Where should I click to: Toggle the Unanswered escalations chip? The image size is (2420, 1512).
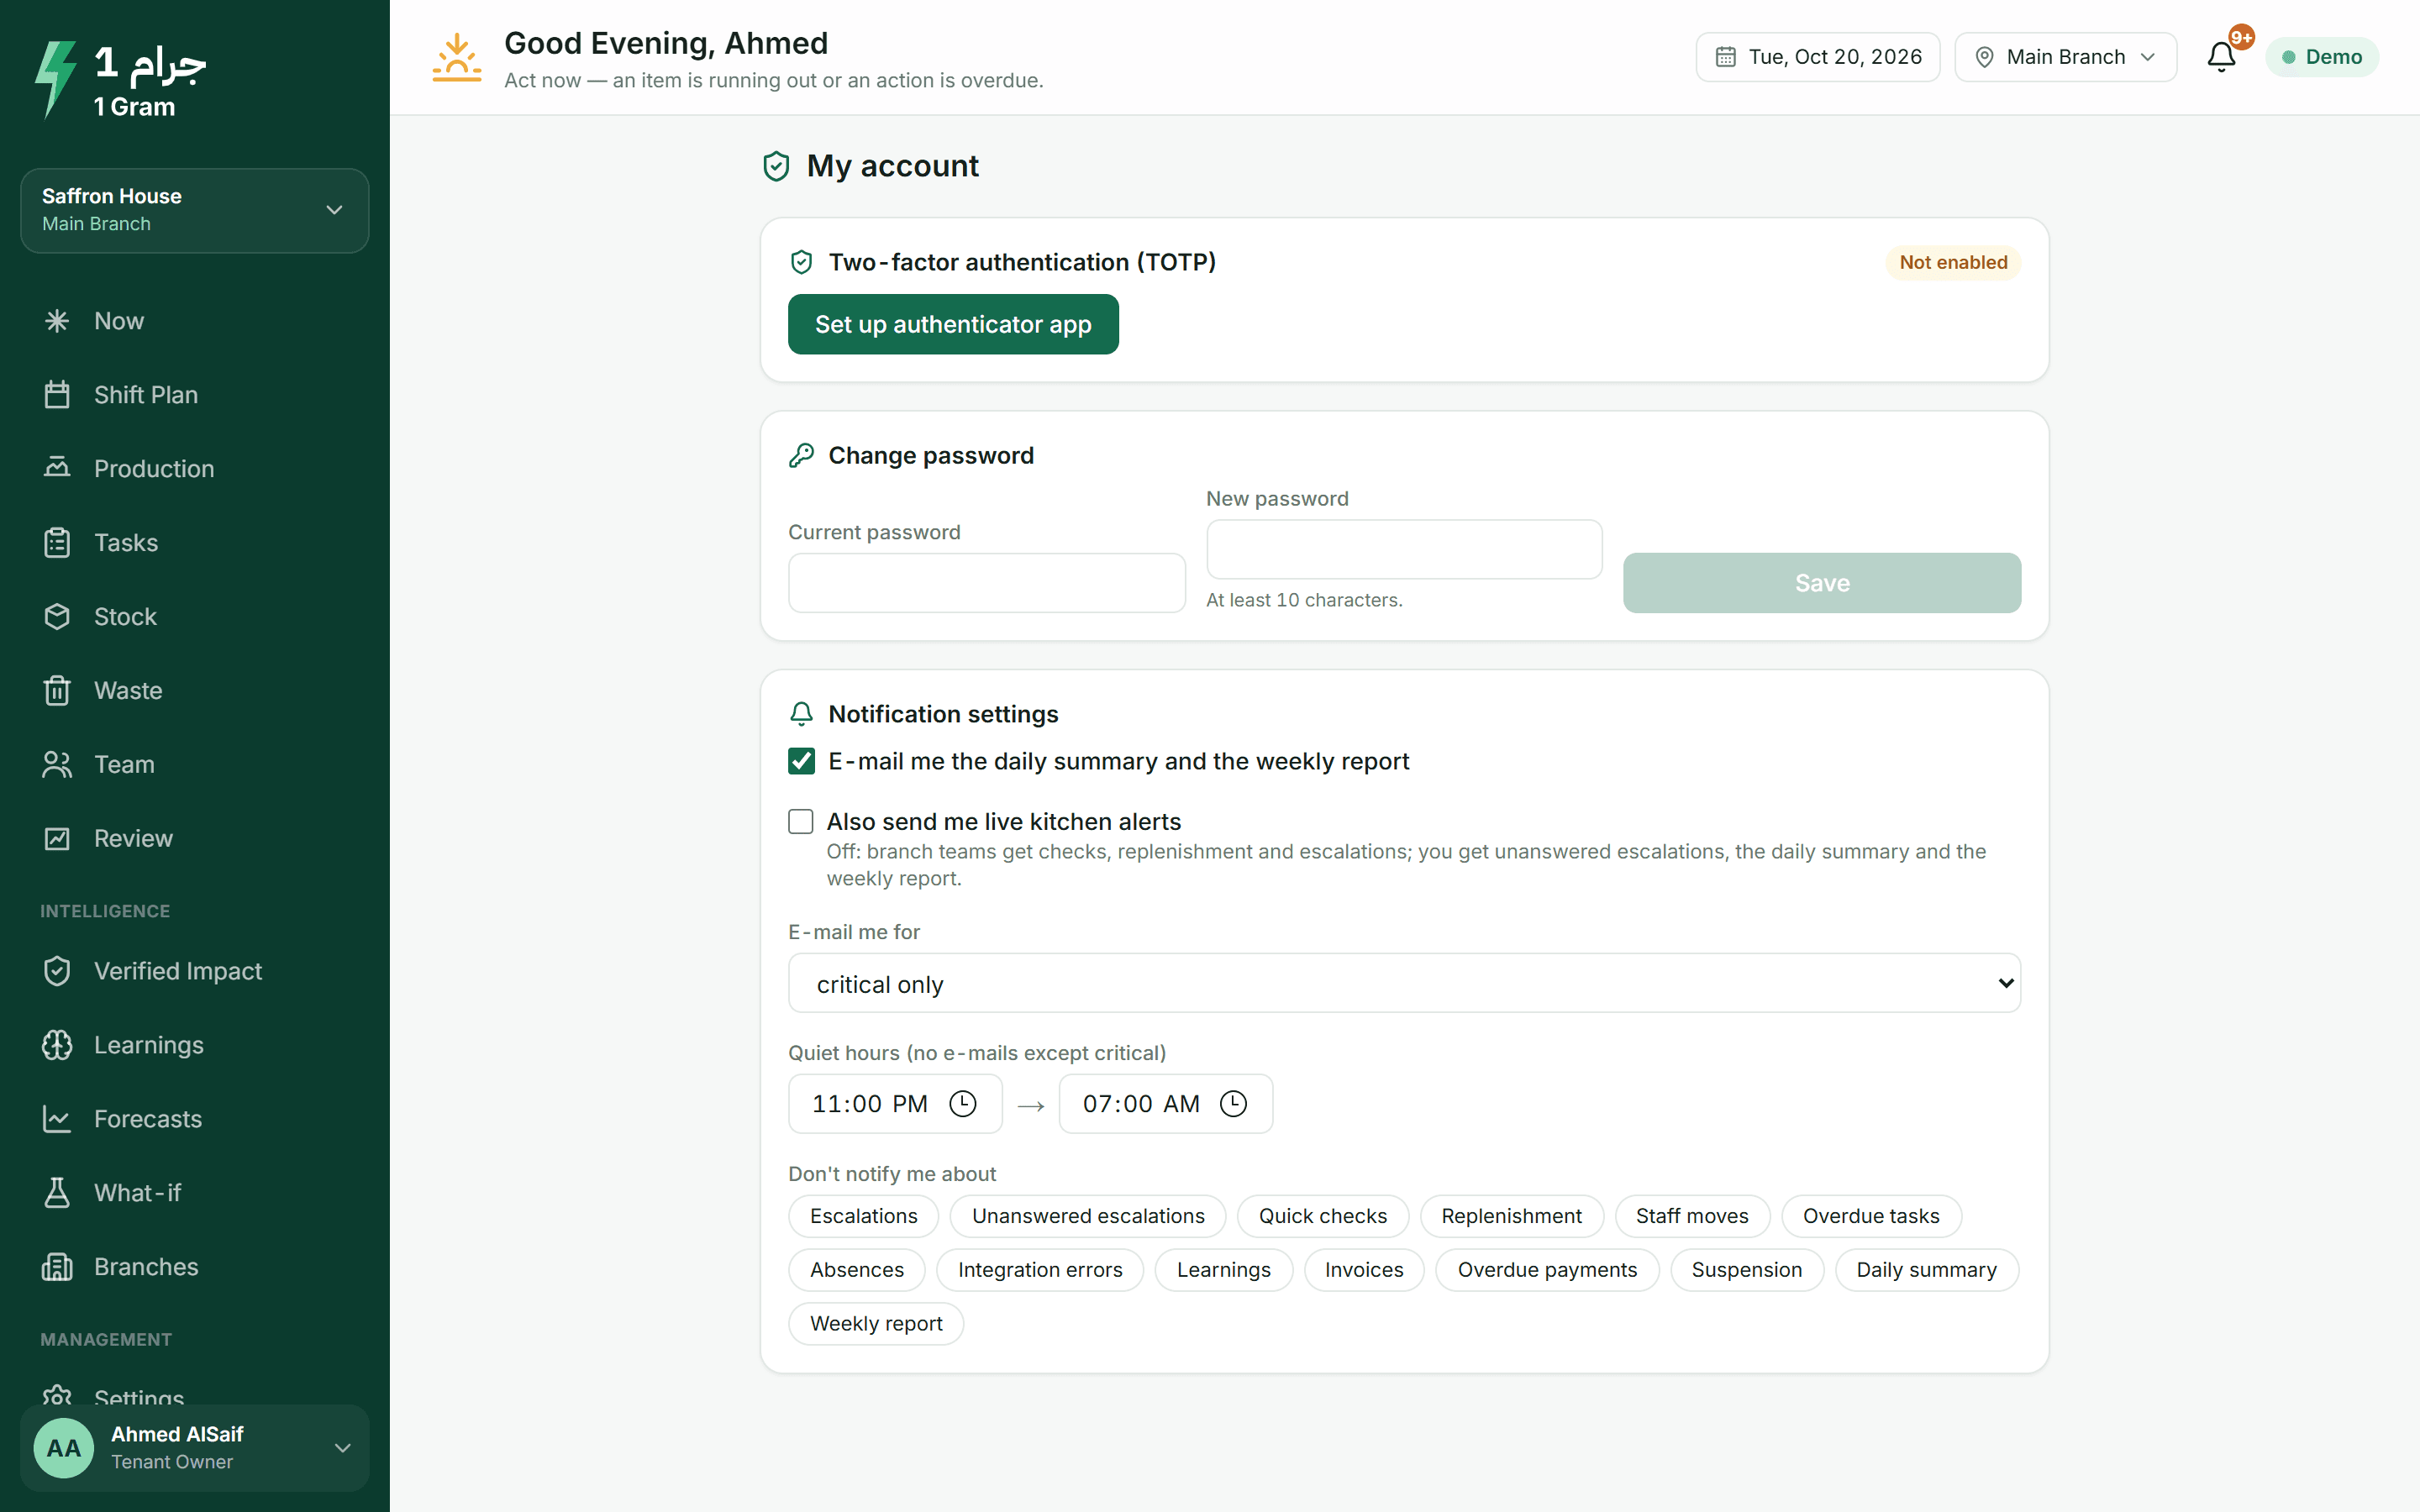pyautogui.click(x=1088, y=1216)
